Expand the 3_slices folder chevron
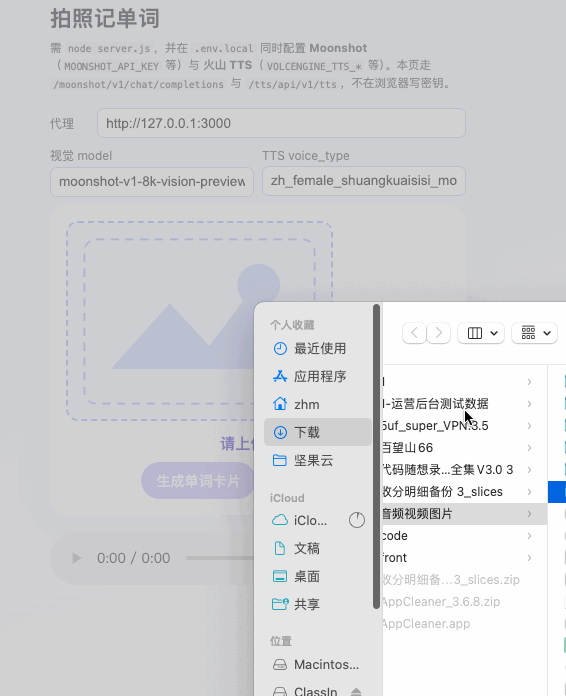This screenshot has height=696, width=566. [x=529, y=492]
